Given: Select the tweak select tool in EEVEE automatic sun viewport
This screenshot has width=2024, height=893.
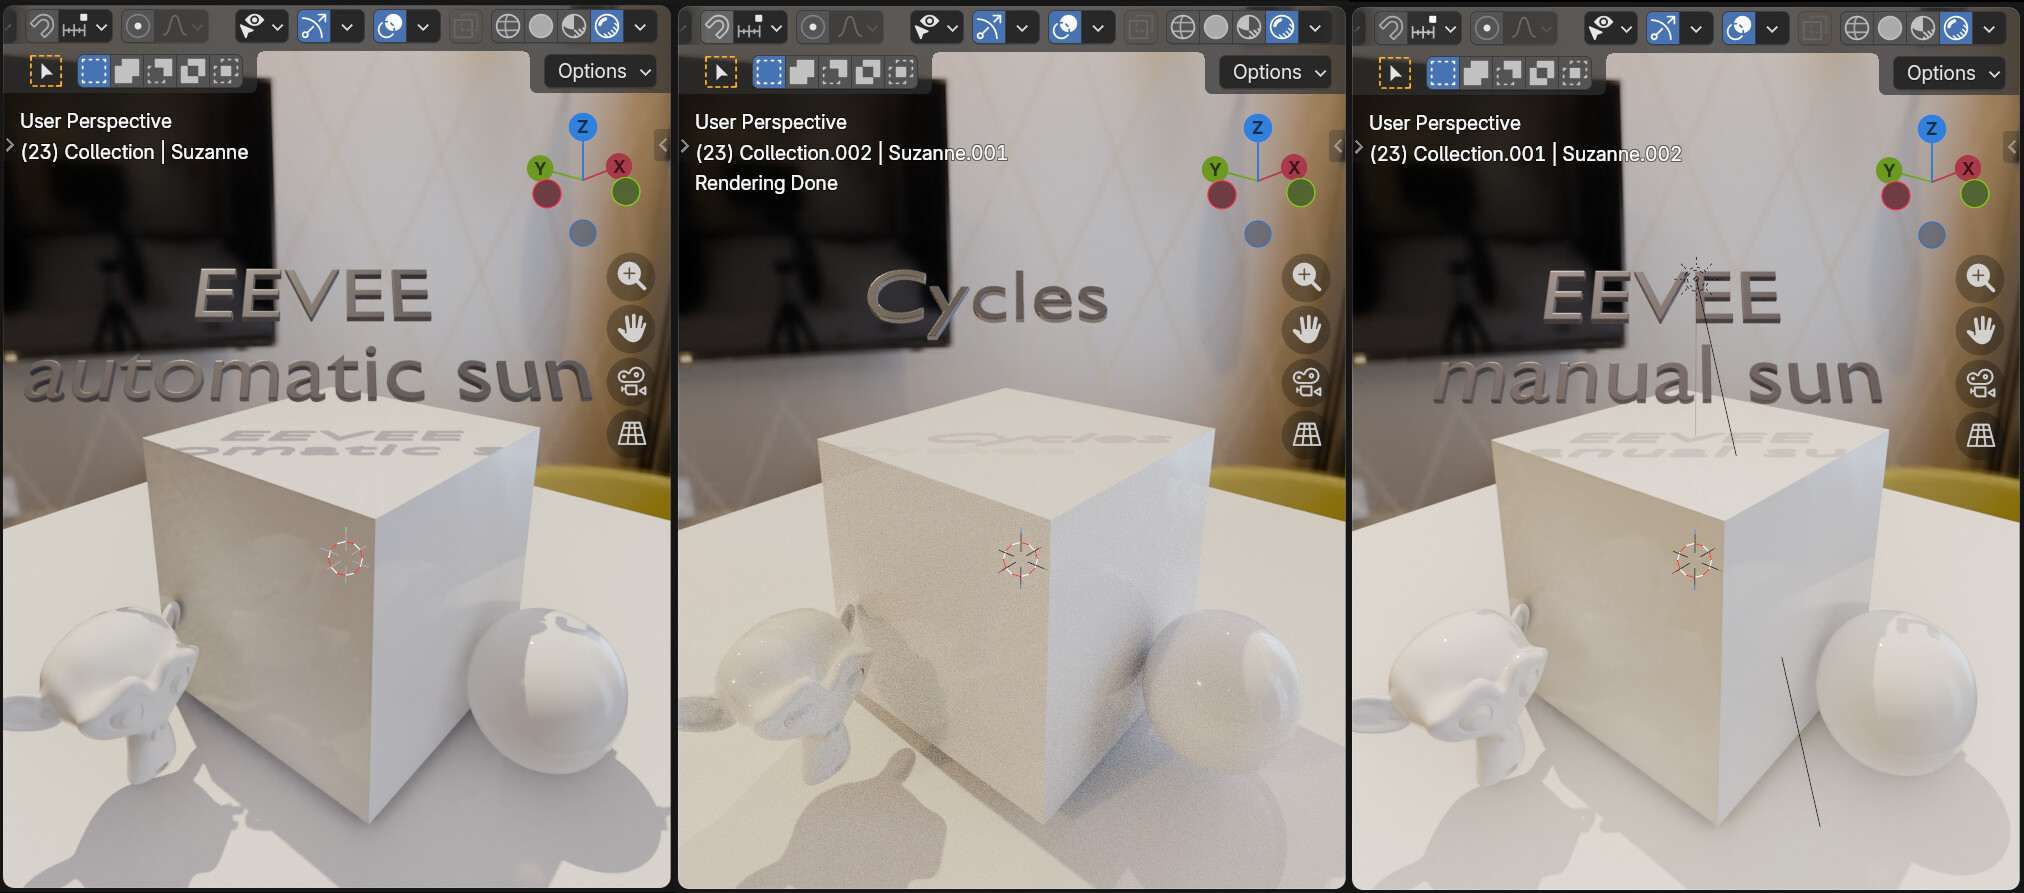Looking at the screenshot, I should click(x=45, y=71).
